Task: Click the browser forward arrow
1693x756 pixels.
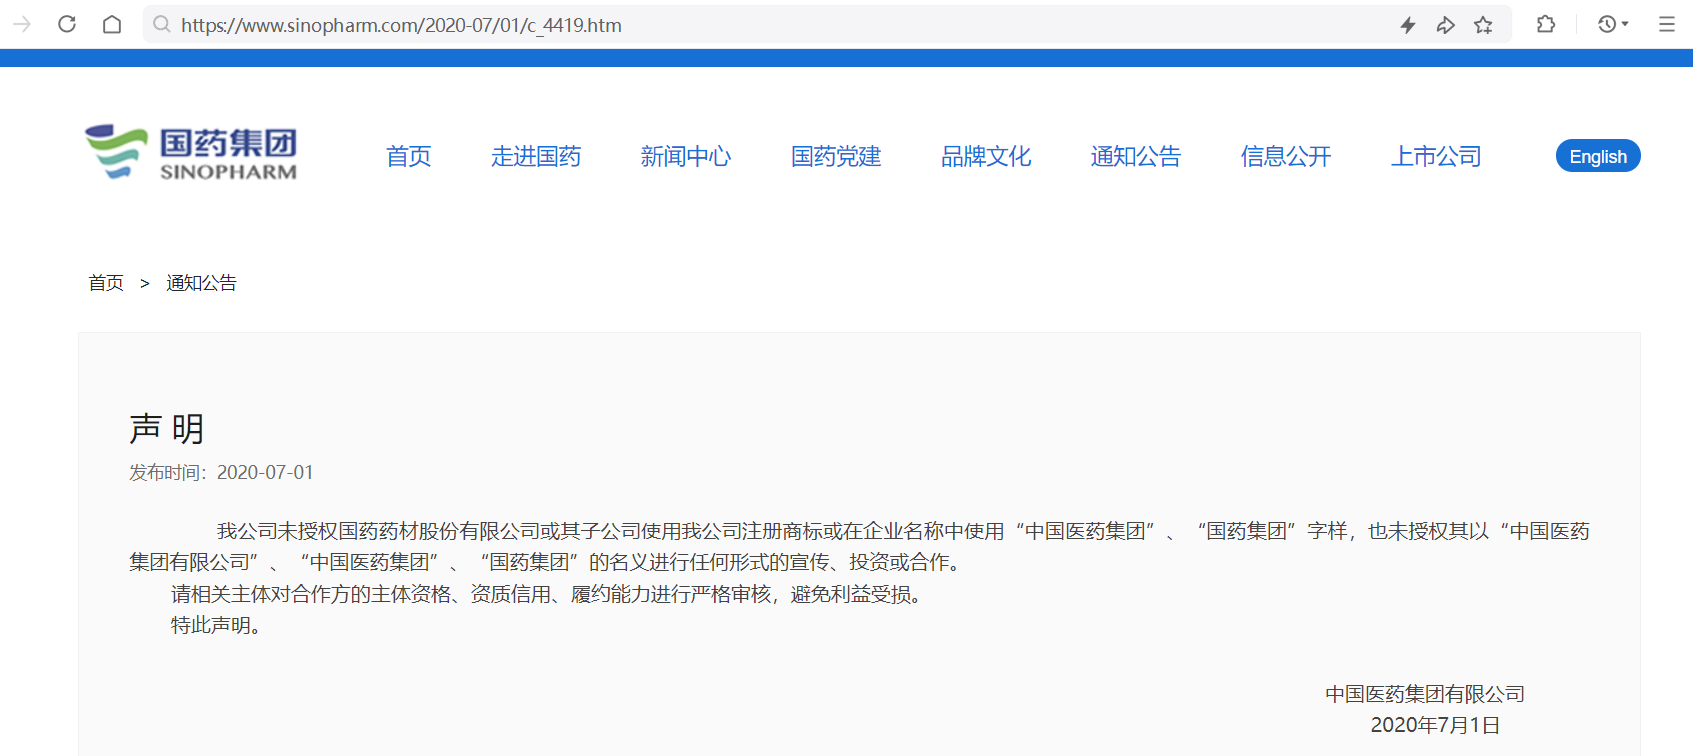Action: [22, 24]
